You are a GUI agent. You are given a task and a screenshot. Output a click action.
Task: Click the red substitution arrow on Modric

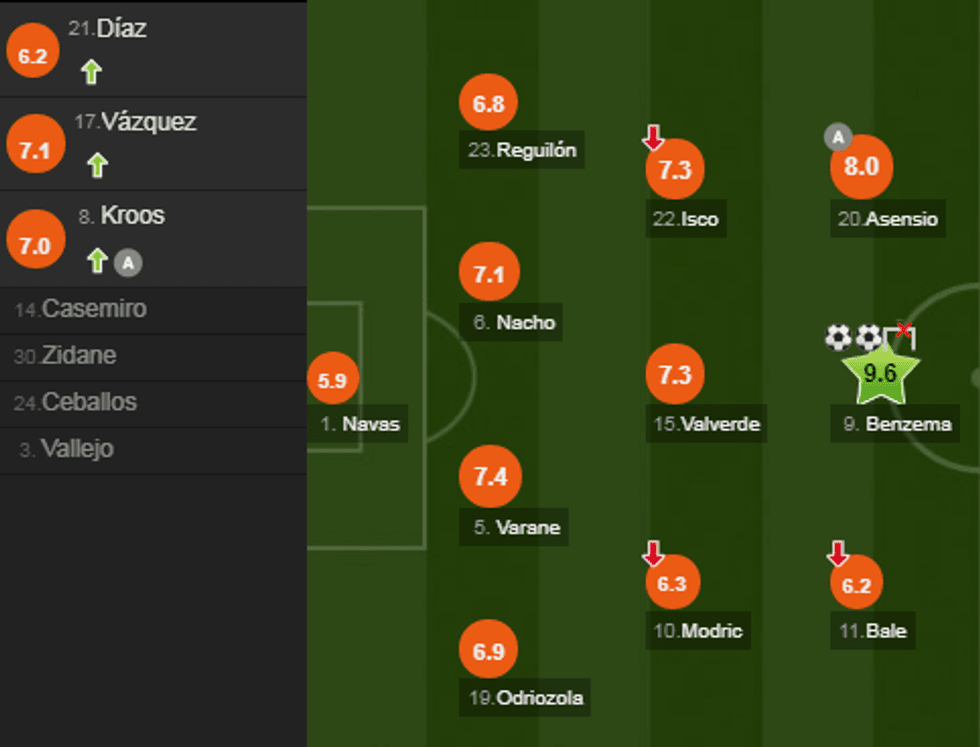pyautogui.click(x=653, y=553)
